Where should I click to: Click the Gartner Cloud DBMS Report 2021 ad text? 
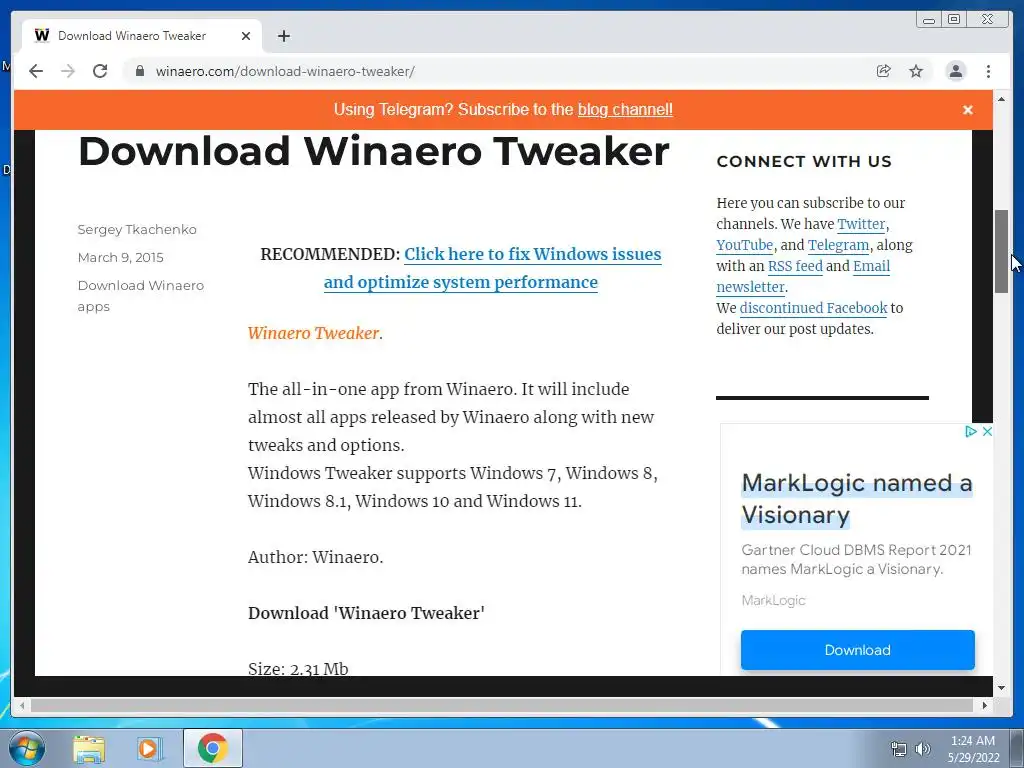click(x=856, y=560)
